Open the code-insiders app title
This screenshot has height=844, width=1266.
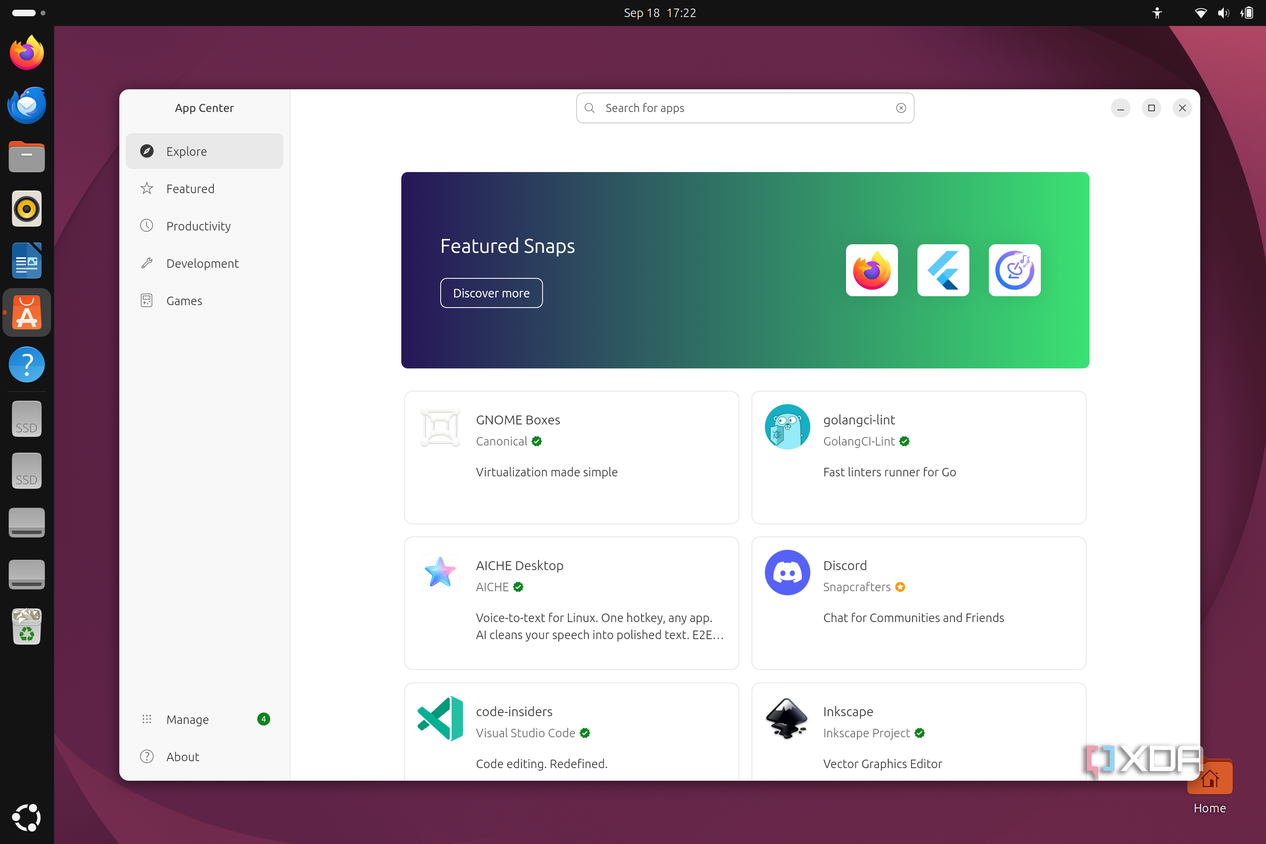514,712
